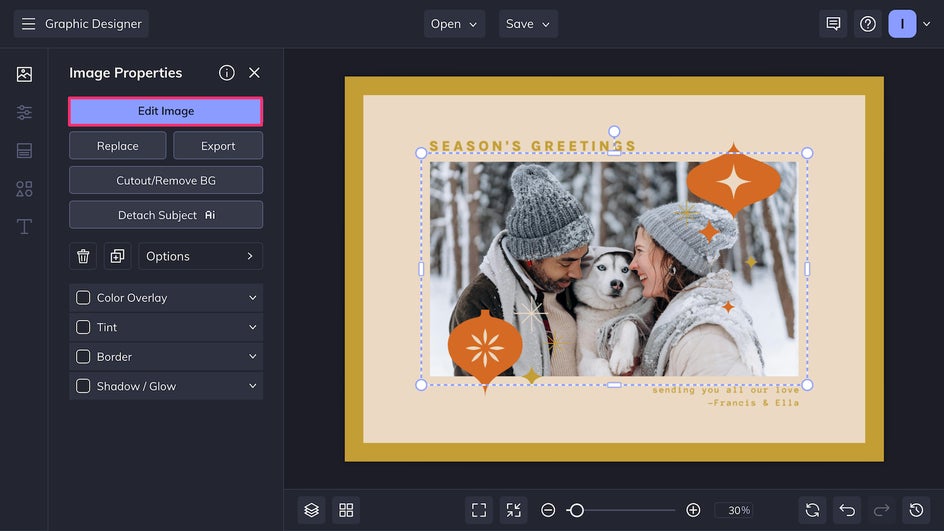Open the history clock icon
Image resolution: width=944 pixels, height=531 pixels.
pos(916,510)
